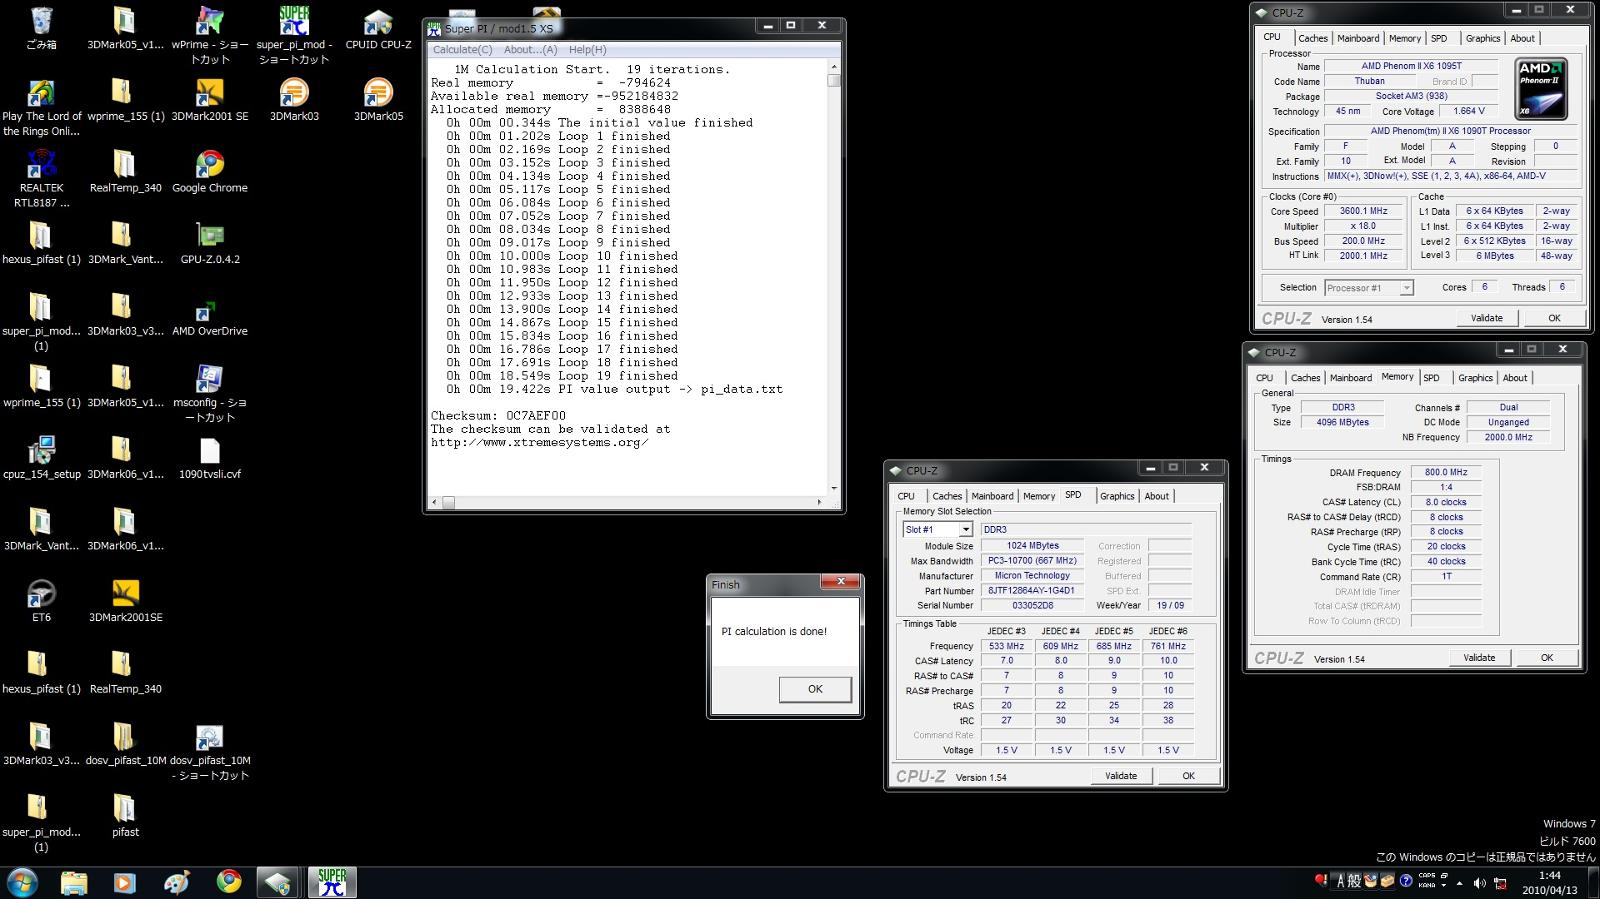Screen dimensions: 1600x899
Task: Open 3DMark2001SE yellow desktop icon
Action: (x=126, y=601)
